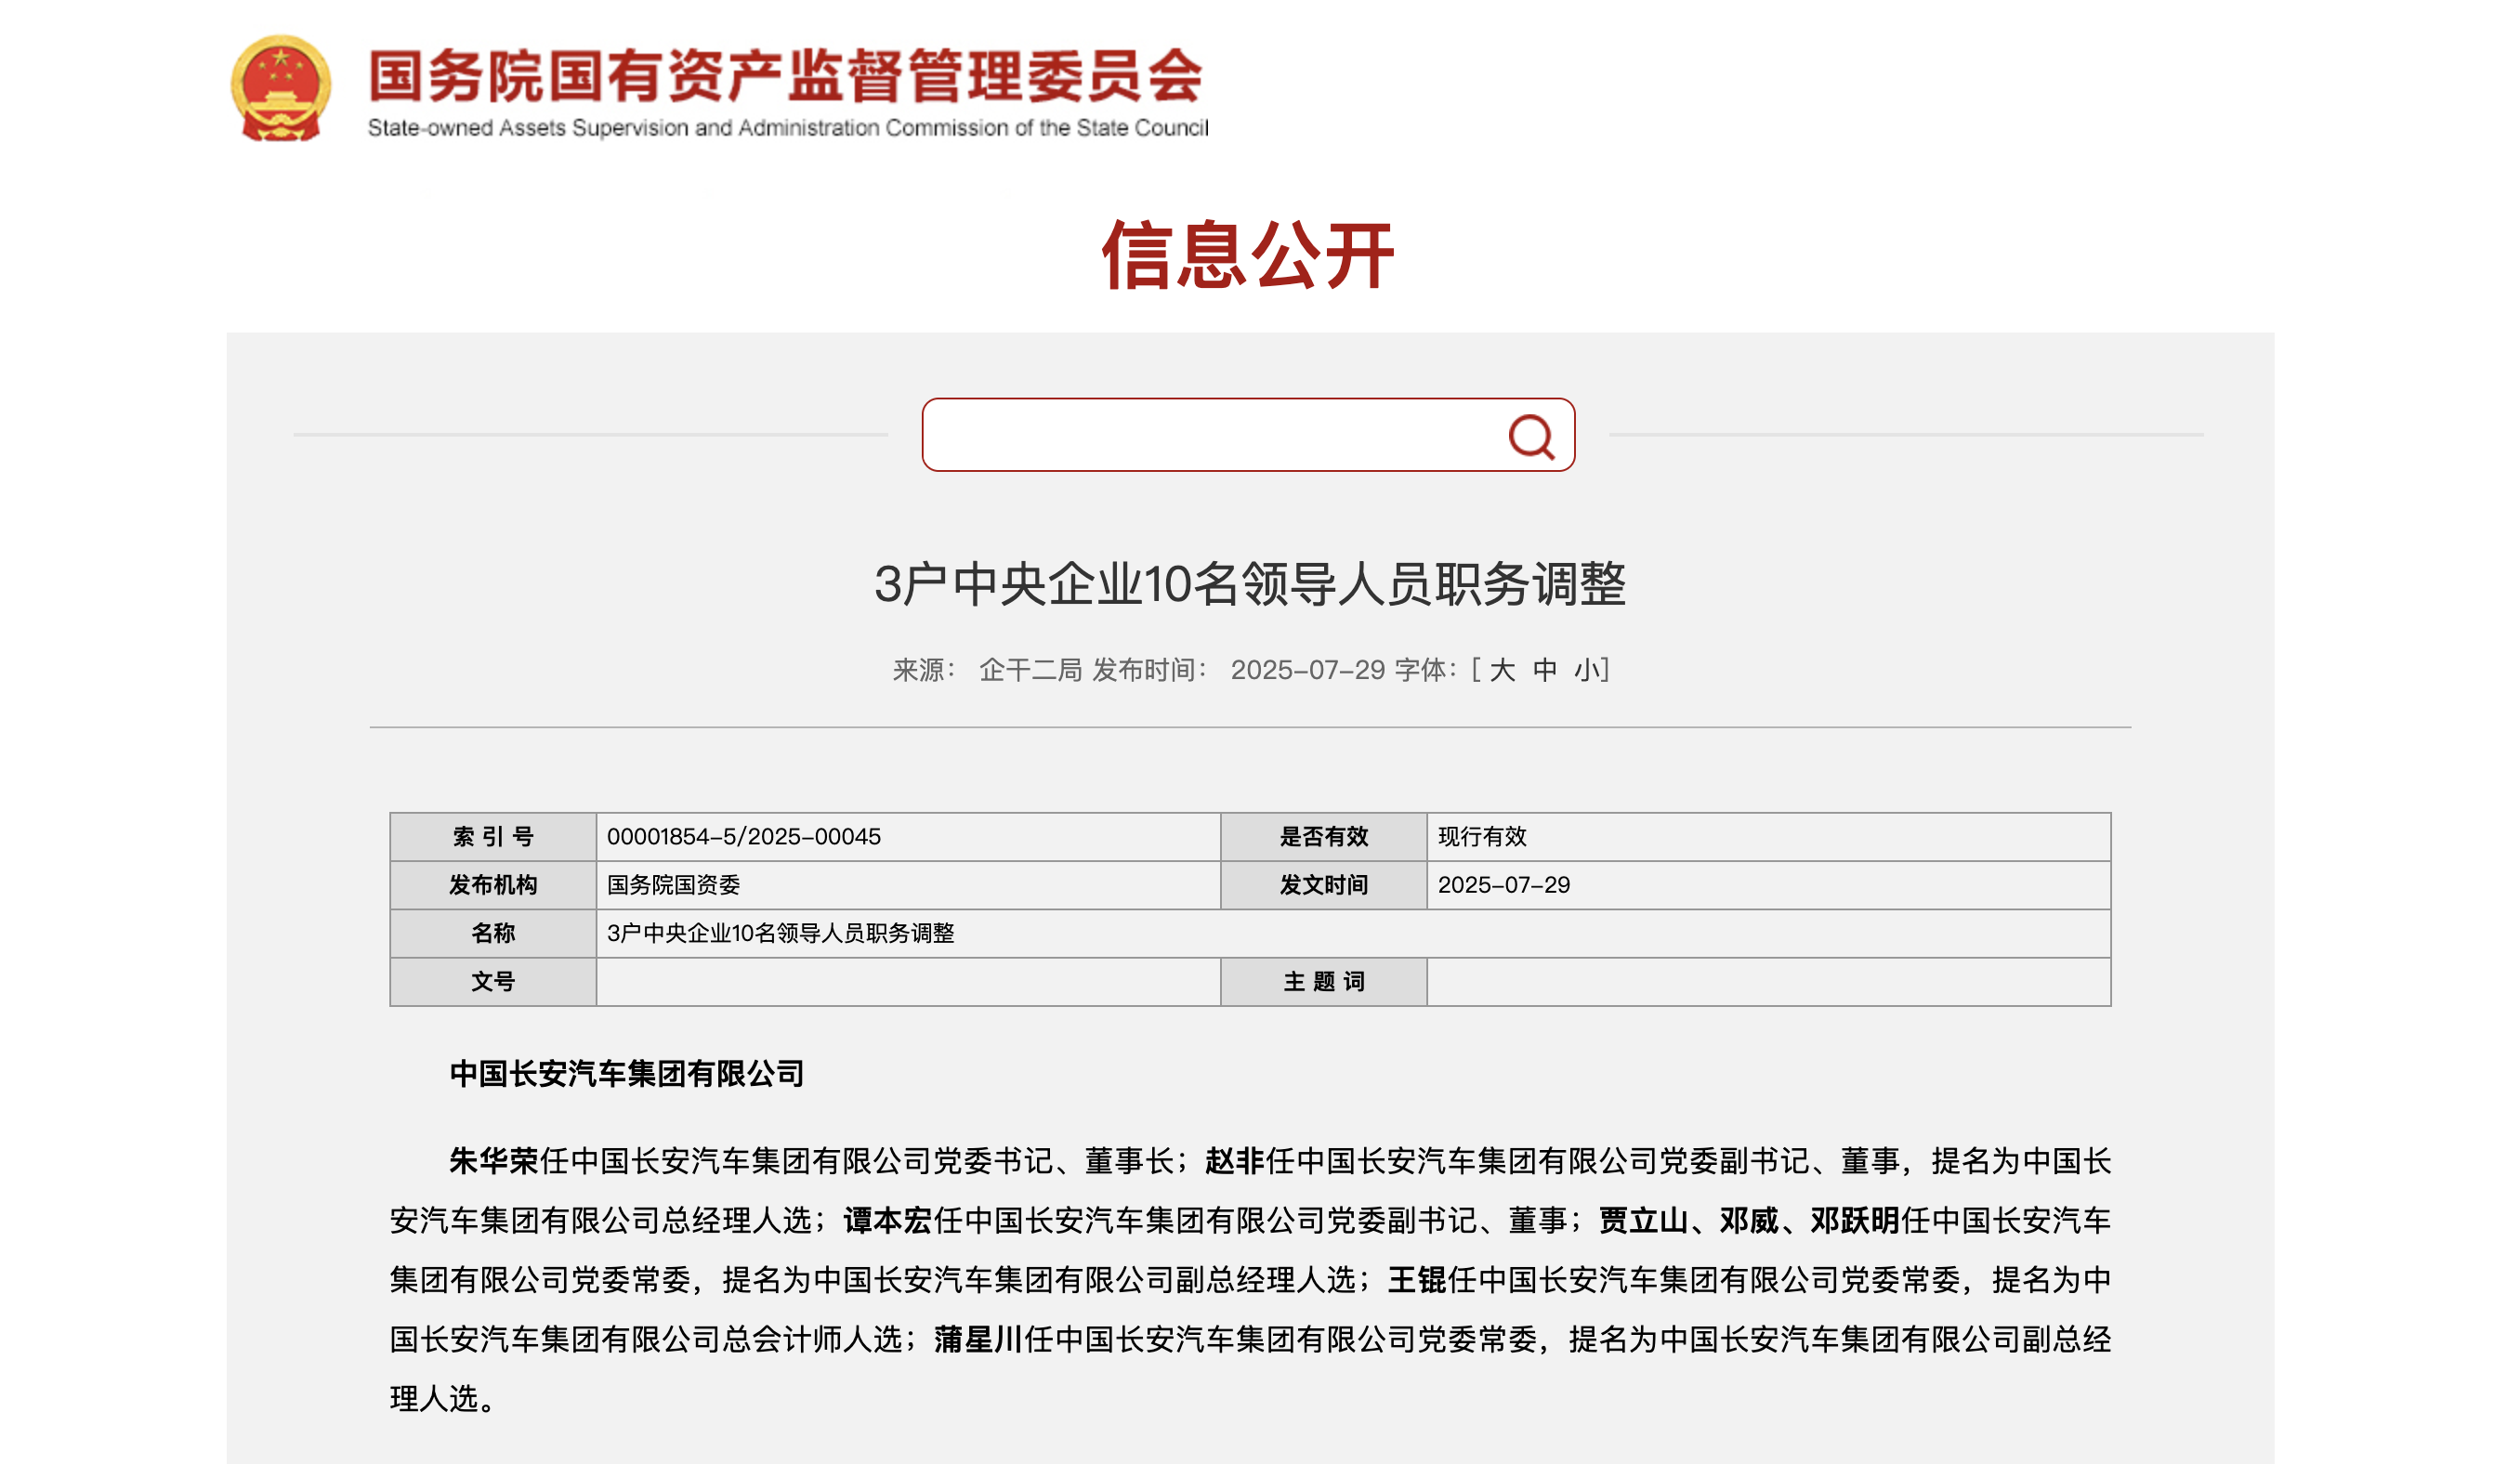Click the table's 名称 value text
The image size is (2520, 1464).
pyautogui.click(x=780, y=933)
